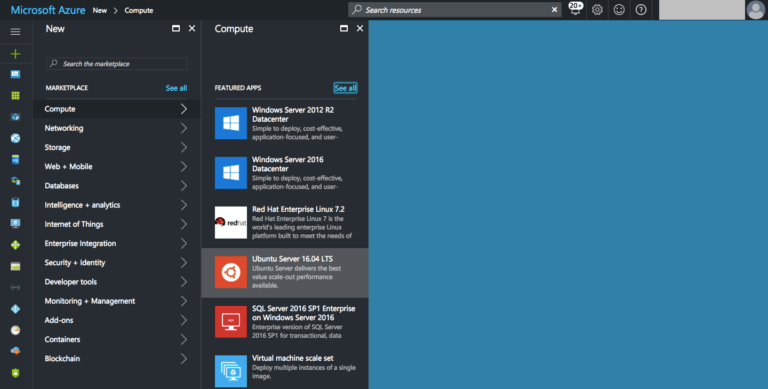Expand the Compute category chevron
The image size is (768, 389).
pyautogui.click(x=184, y=109)
